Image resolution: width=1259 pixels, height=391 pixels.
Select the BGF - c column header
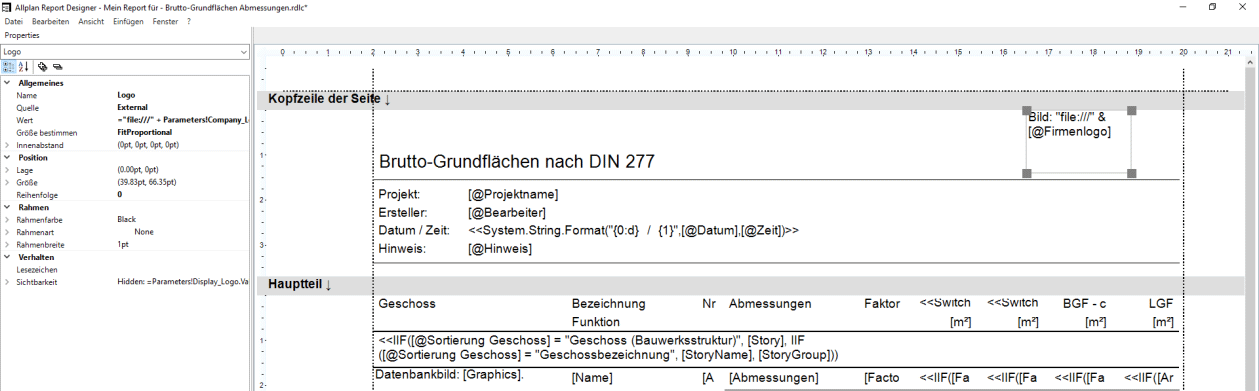pyautogui.click(x=1085, y=303)
